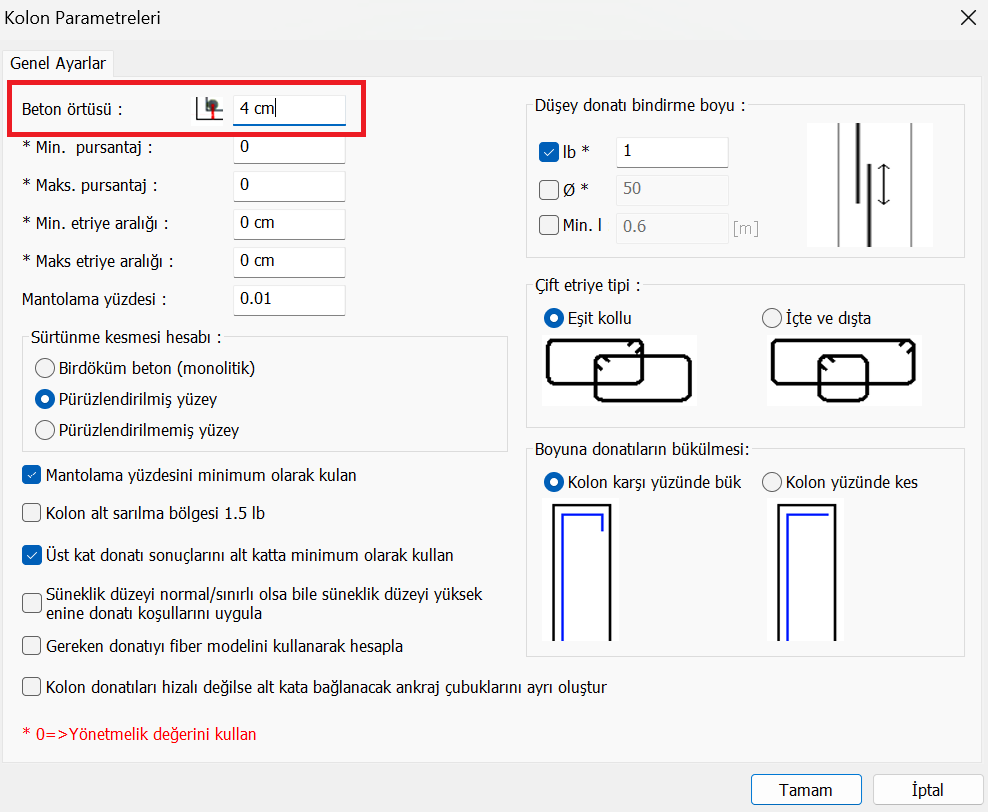The image size is (988, 812).
Task: Click the vertical rebar lap length diagram
Action: click(869, 184)
